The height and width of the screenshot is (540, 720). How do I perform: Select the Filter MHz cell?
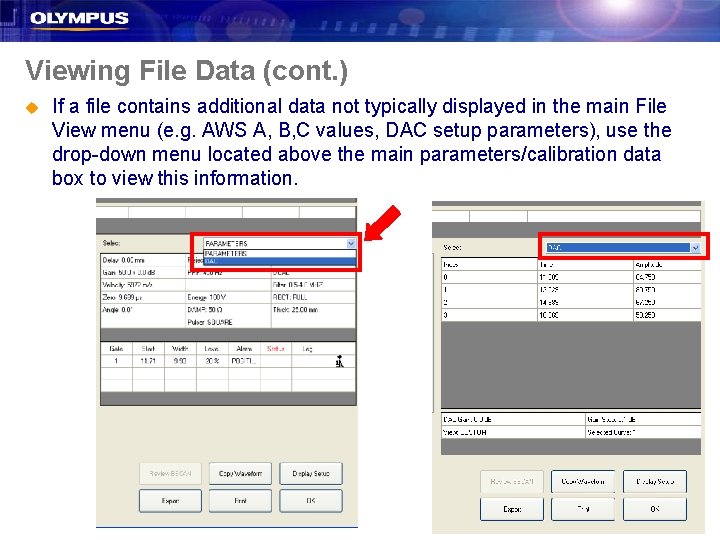click(313, 285)
